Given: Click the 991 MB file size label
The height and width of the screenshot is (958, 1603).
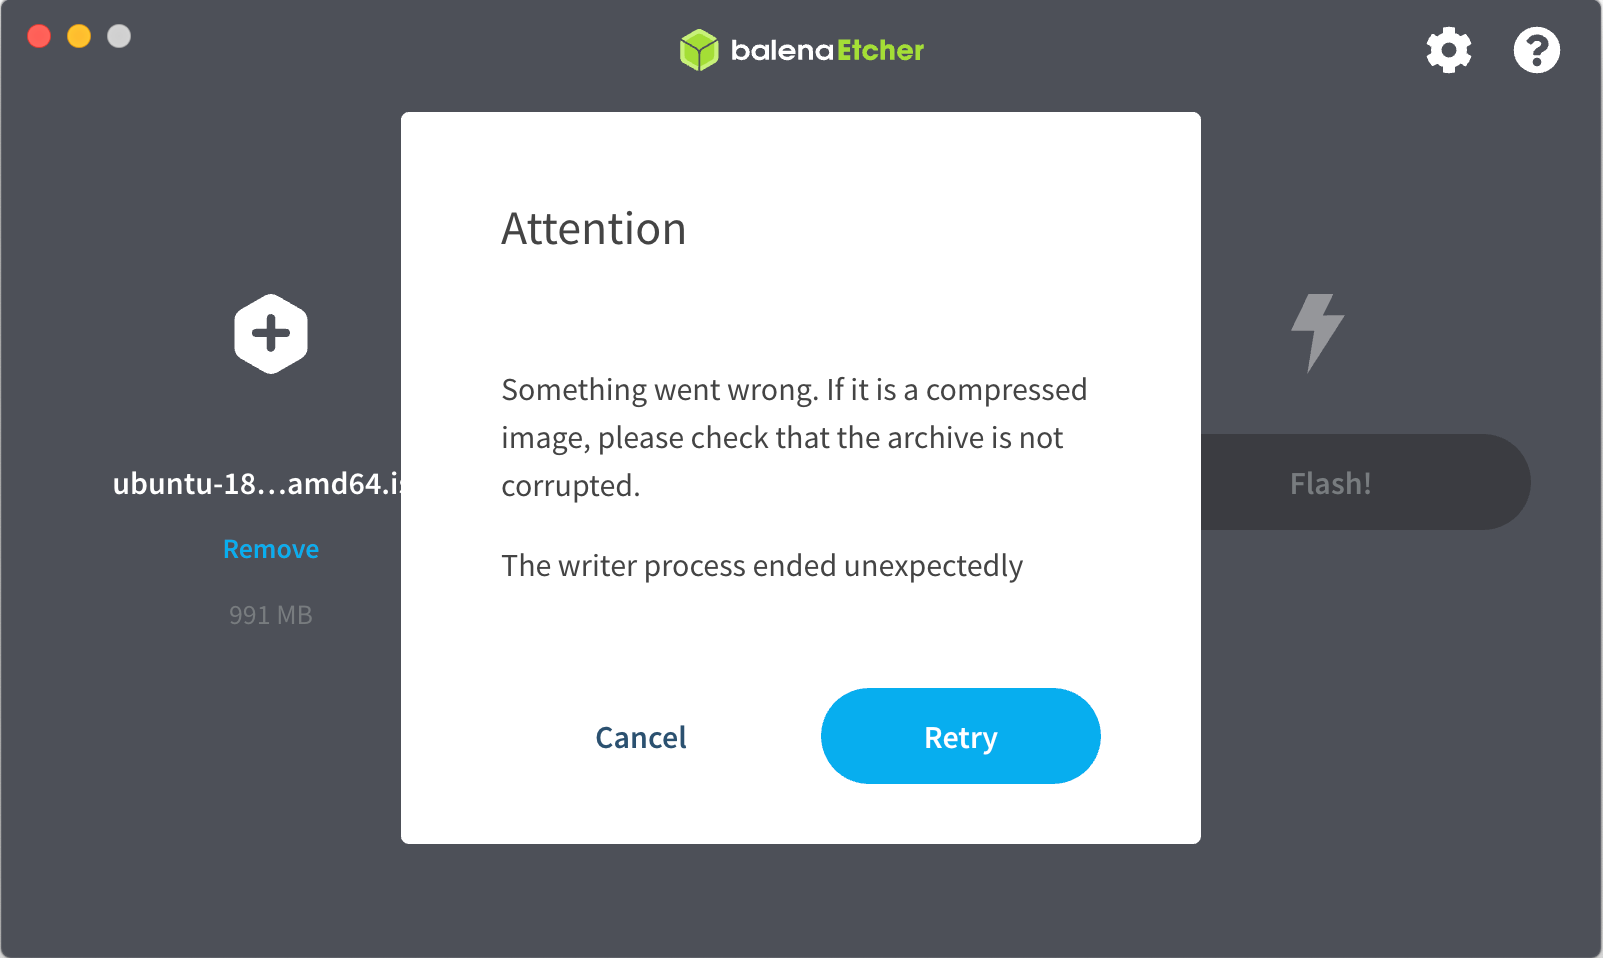Looking at the screenshot, I should click(271, 615).
